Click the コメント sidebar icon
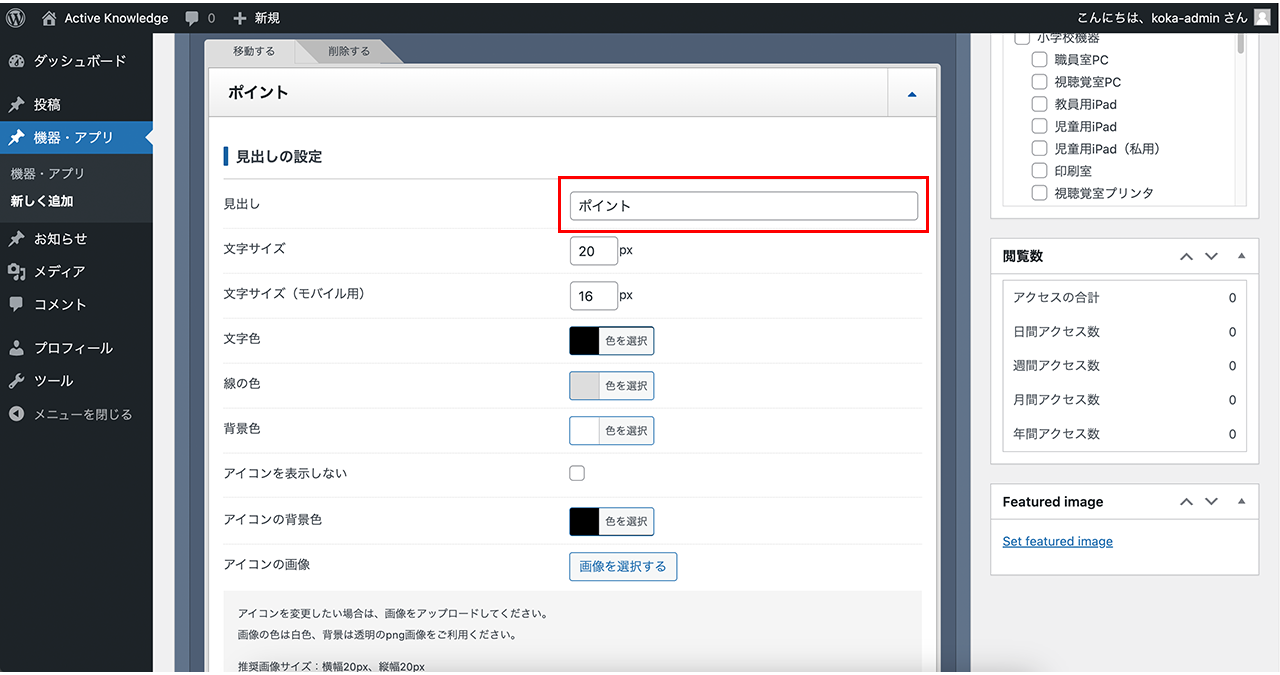 pyautogui.click(x=16, y=304)
